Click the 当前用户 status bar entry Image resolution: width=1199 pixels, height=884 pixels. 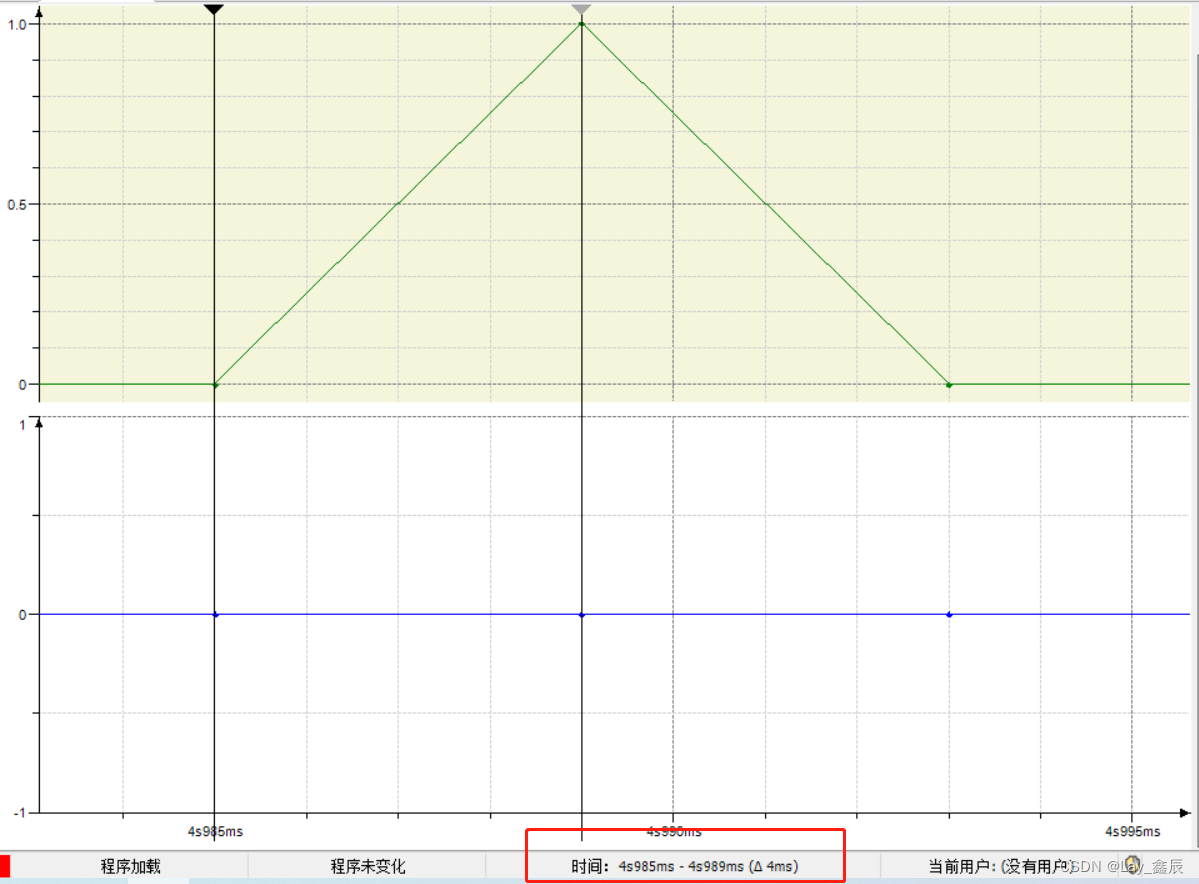(x=1000, y=866)
